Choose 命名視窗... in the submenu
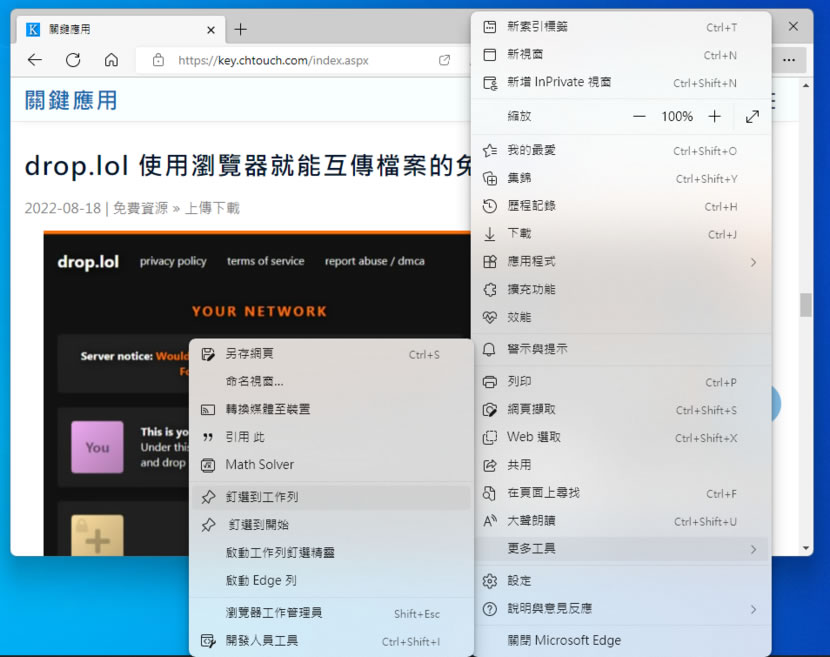This screenshot has height=657, width=830. click(x=331, y=382)
